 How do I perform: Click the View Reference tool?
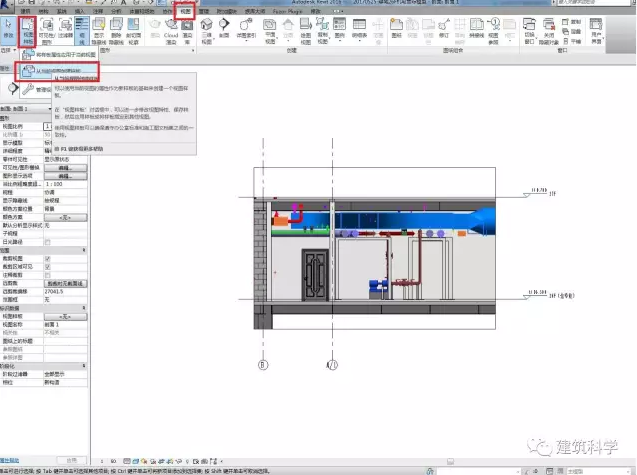coord(493,31)
